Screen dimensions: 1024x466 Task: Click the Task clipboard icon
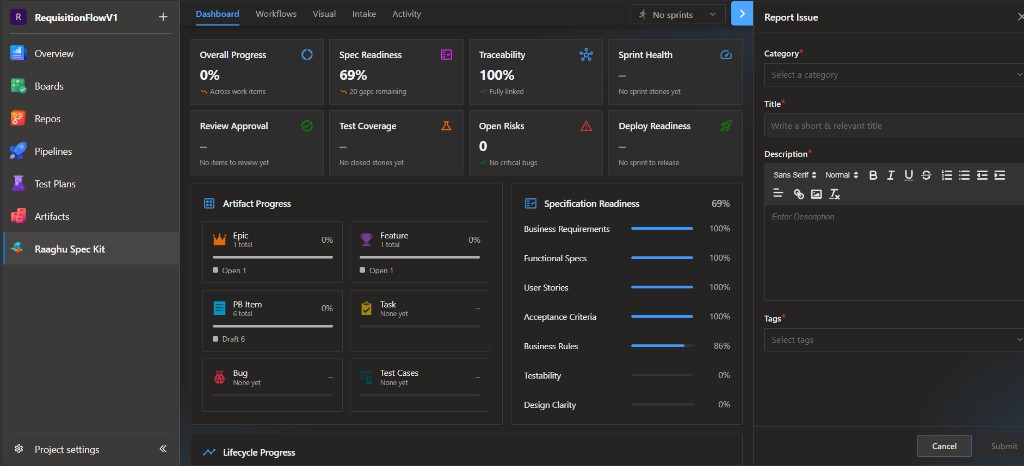tap(366, 308)
